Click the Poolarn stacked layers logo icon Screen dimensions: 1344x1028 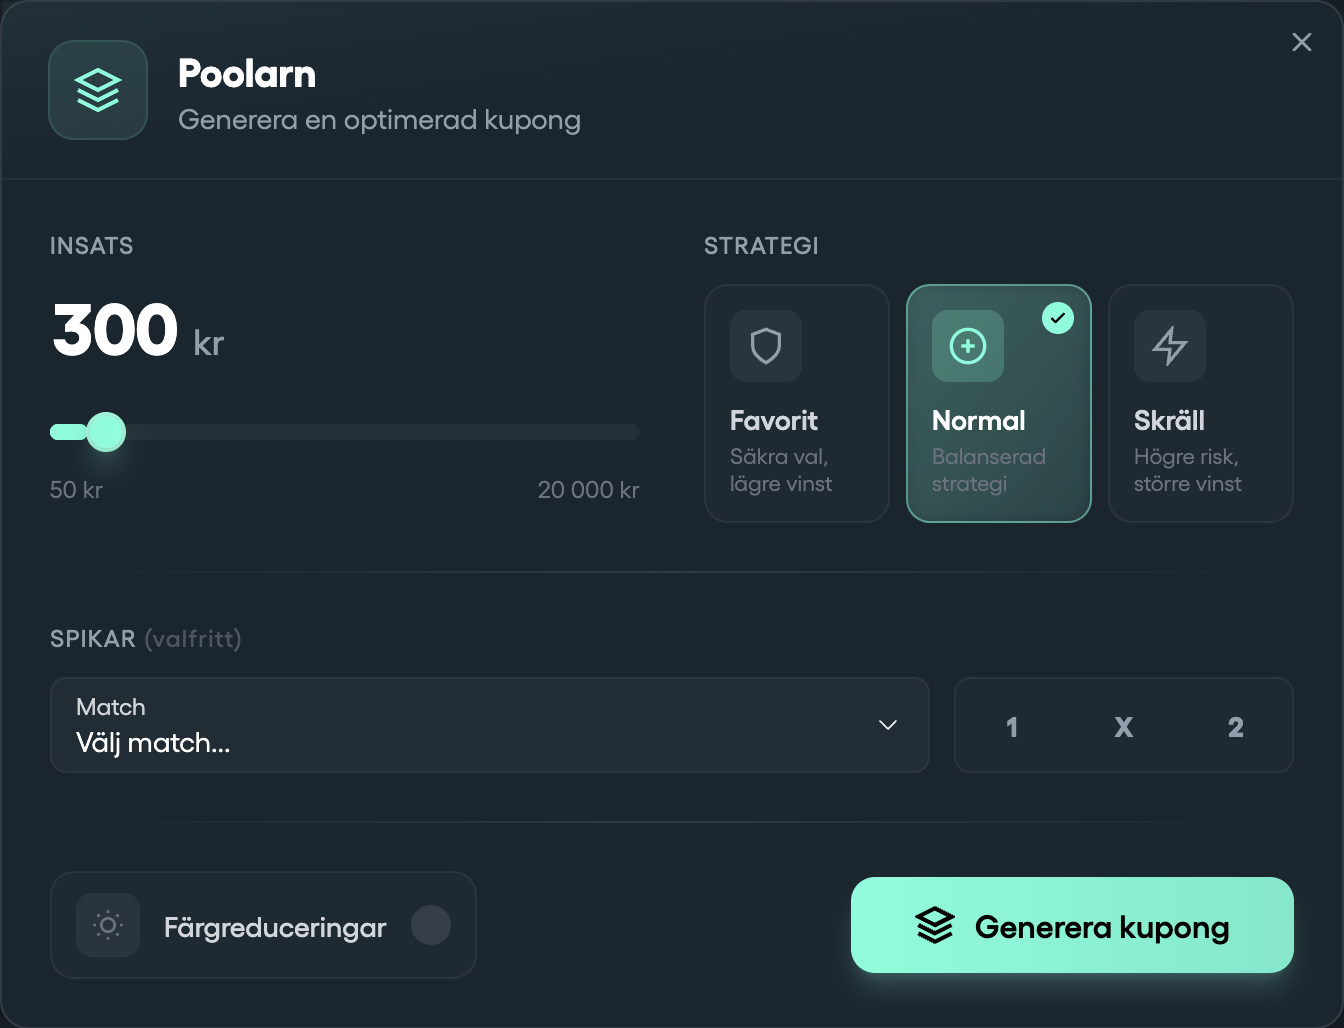pos(98,90)
